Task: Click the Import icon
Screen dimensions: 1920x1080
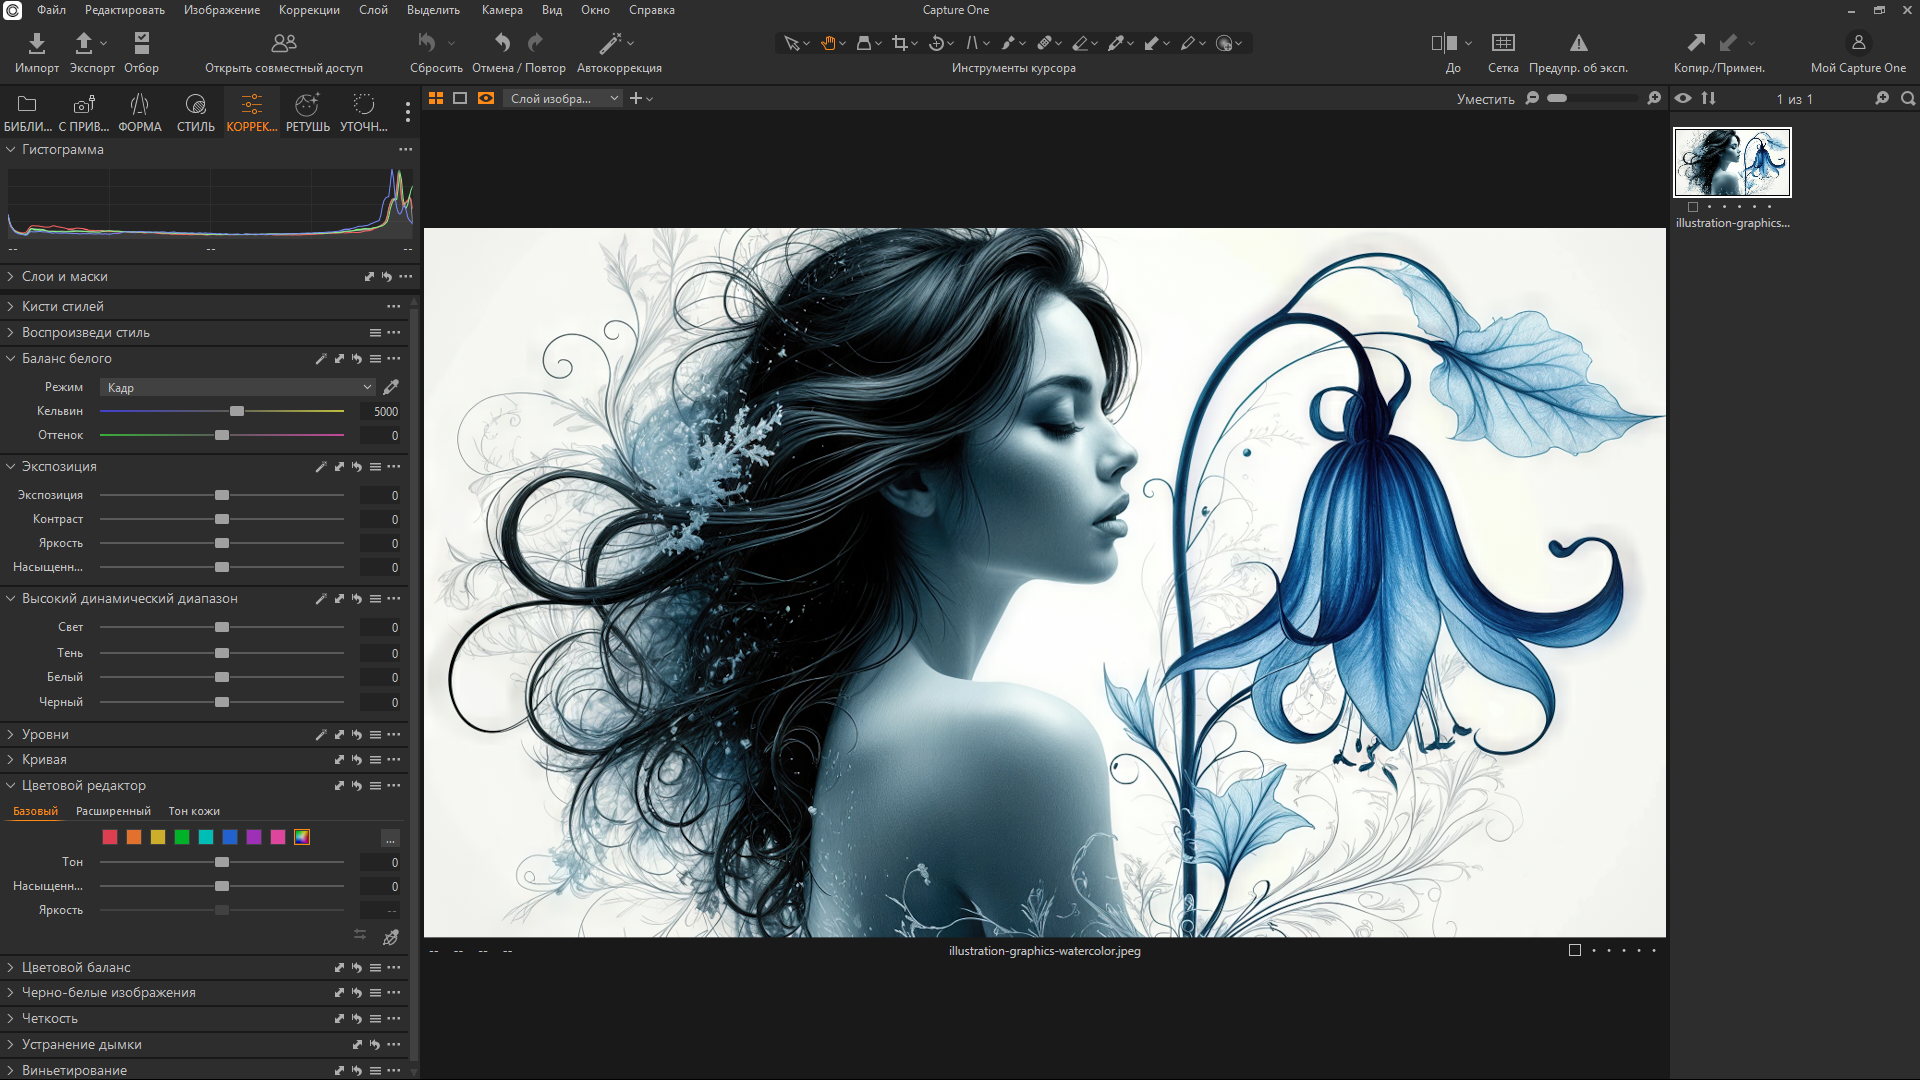Action: point(36,43)
